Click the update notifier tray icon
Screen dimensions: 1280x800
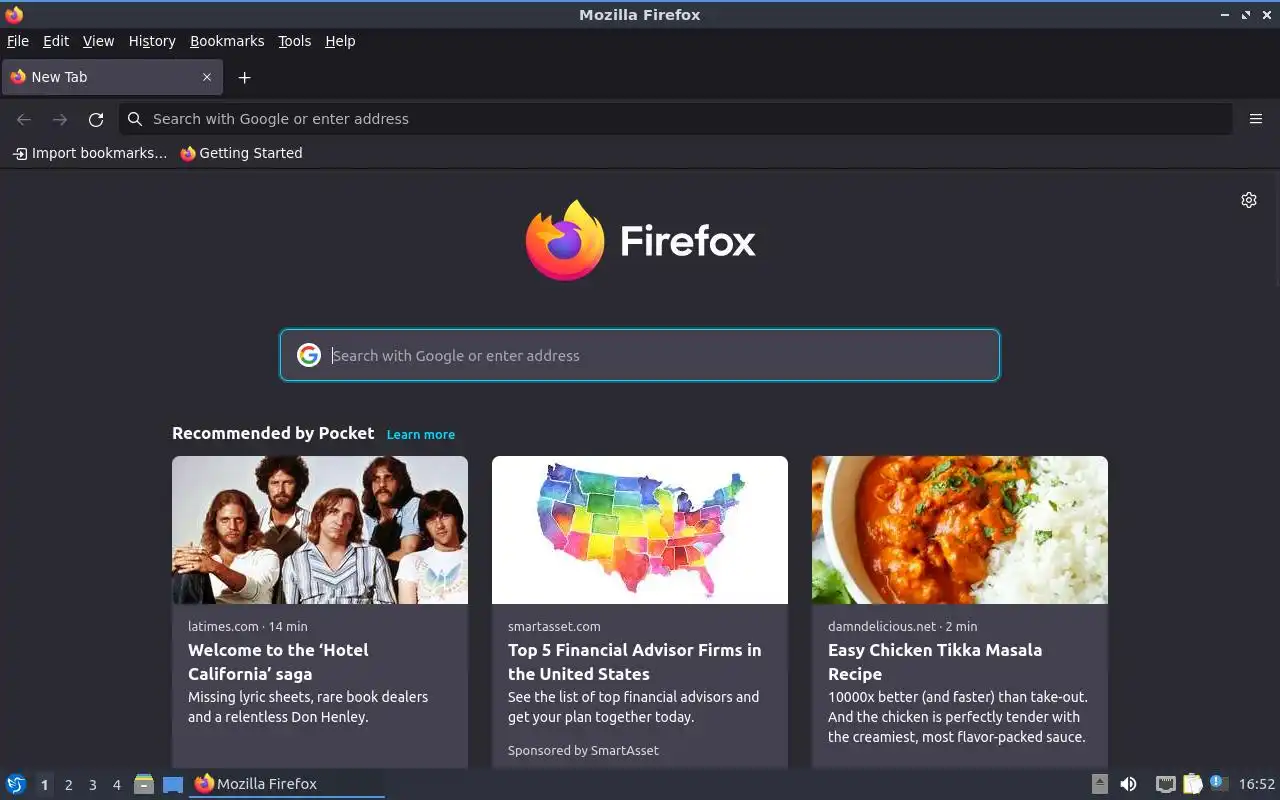point(1218,783)
